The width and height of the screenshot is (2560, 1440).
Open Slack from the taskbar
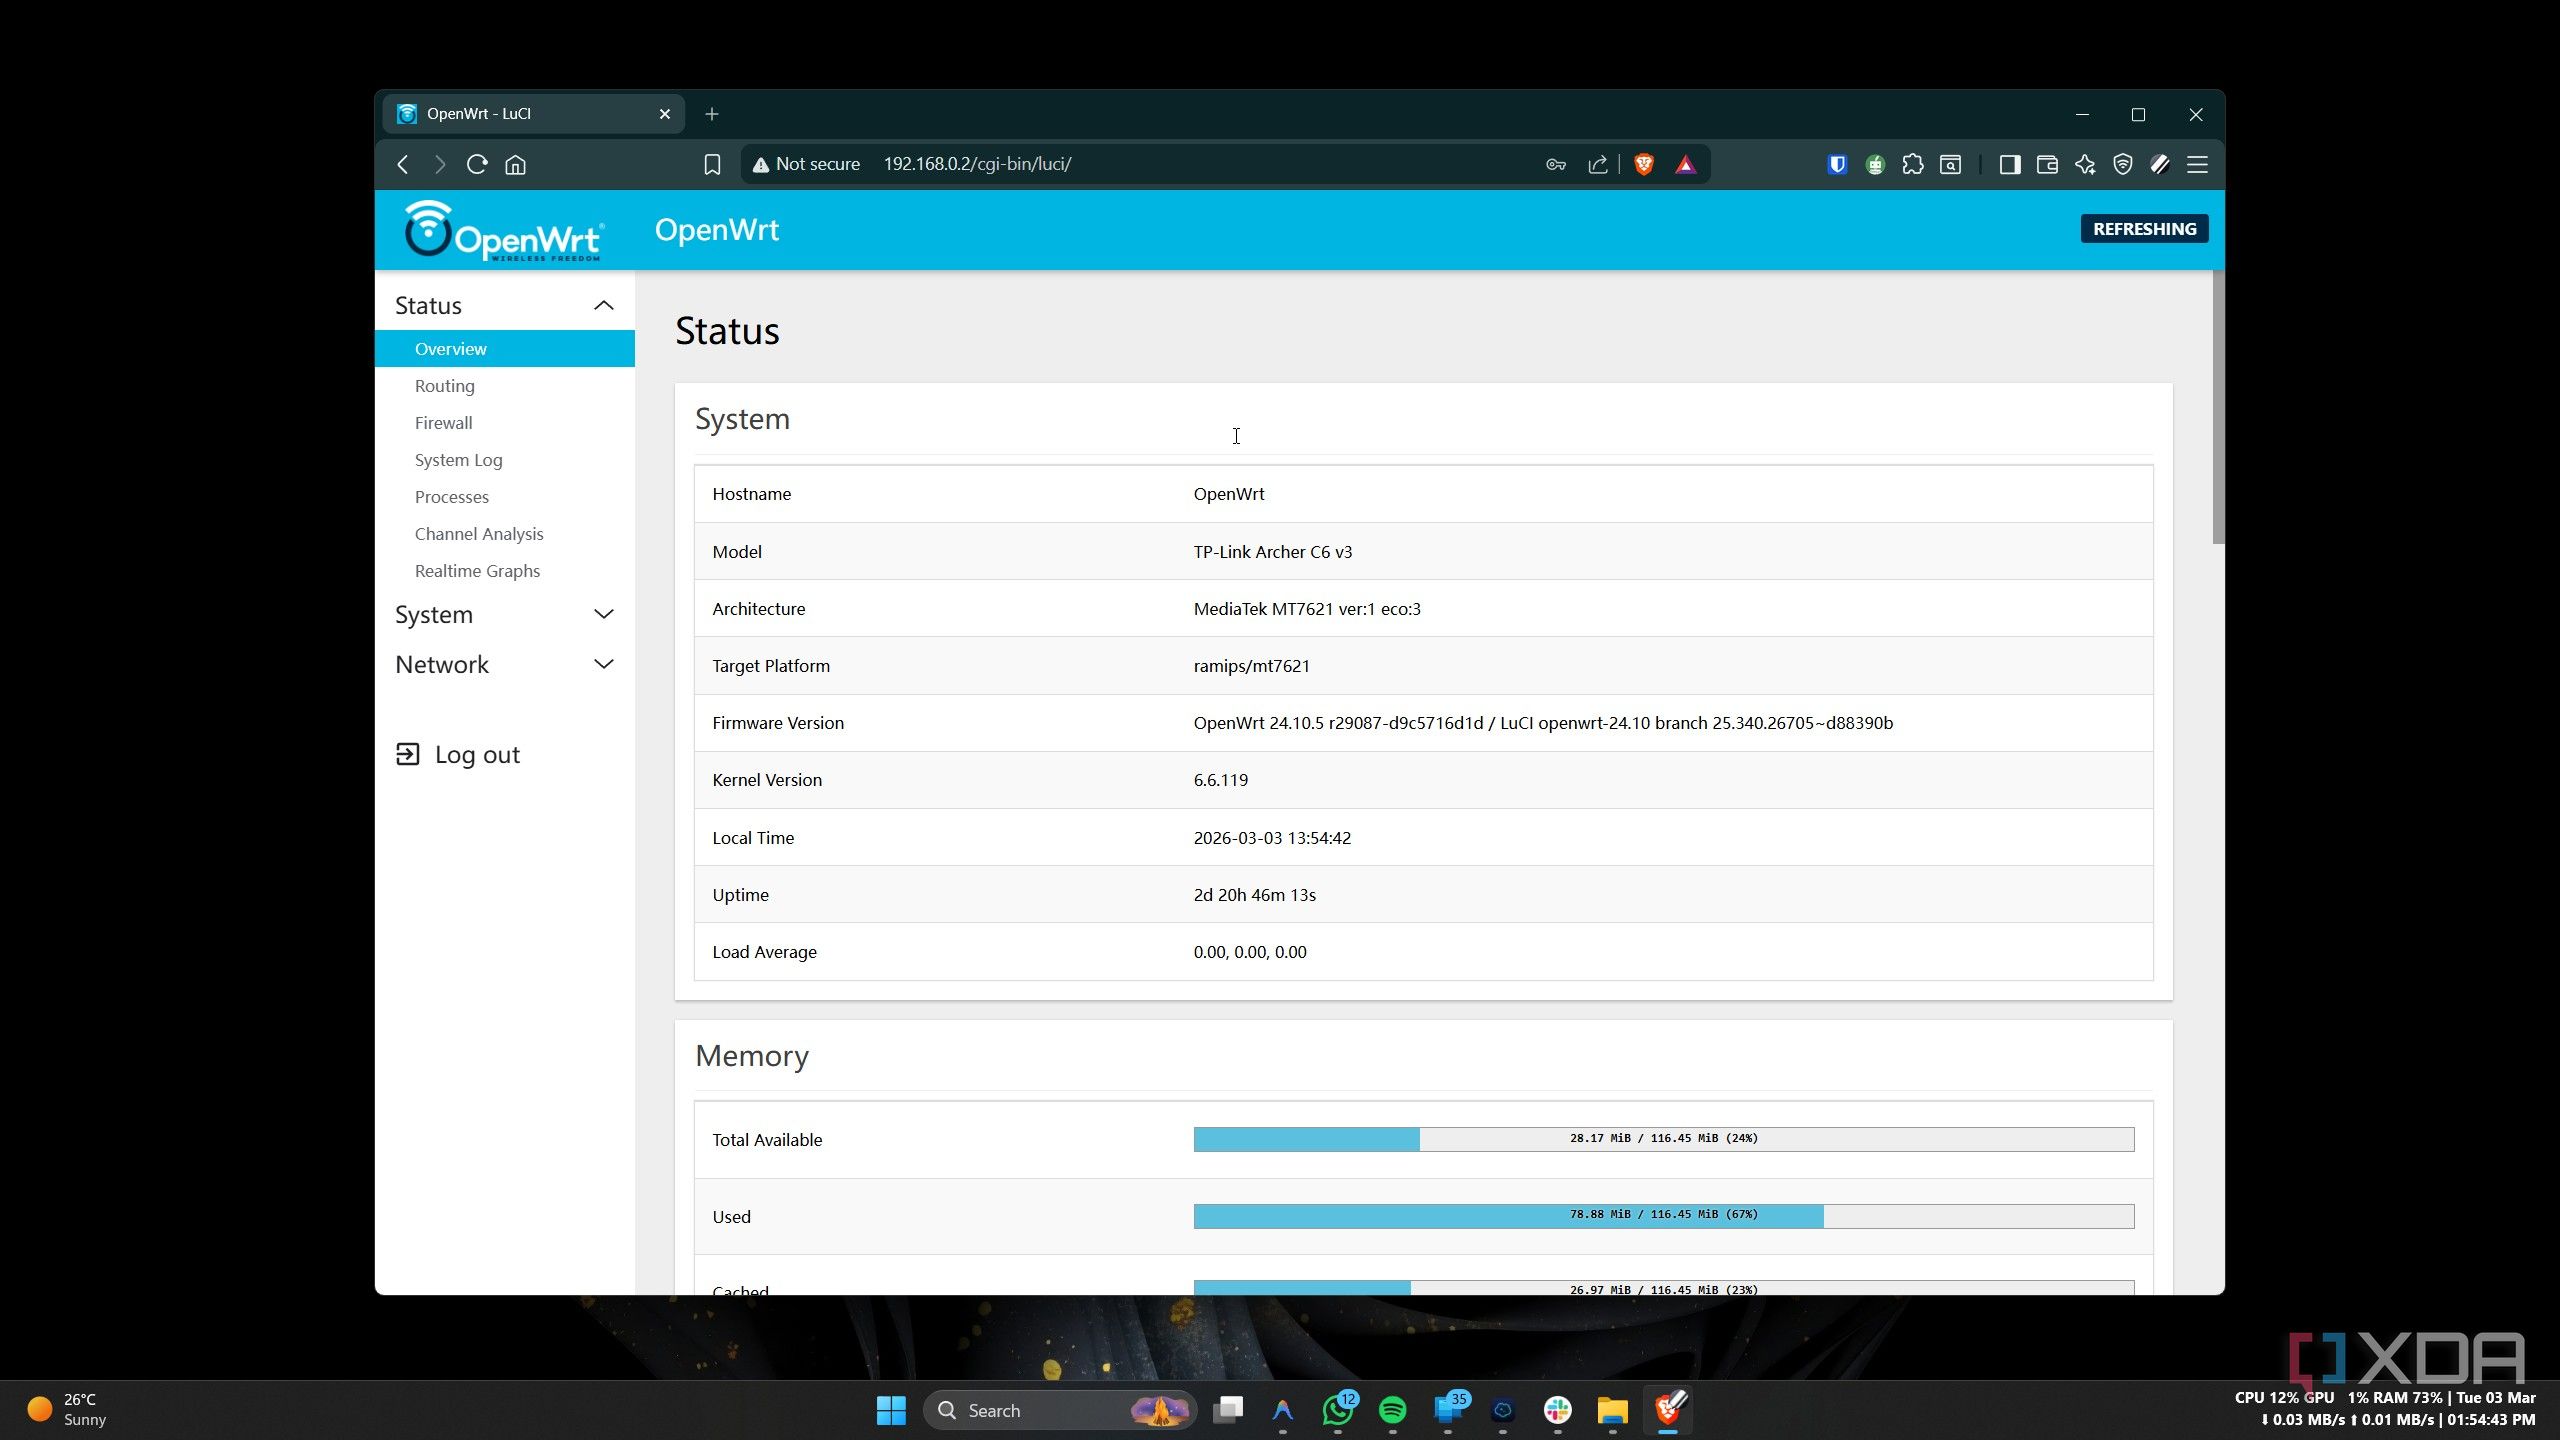point(1558,1410)
